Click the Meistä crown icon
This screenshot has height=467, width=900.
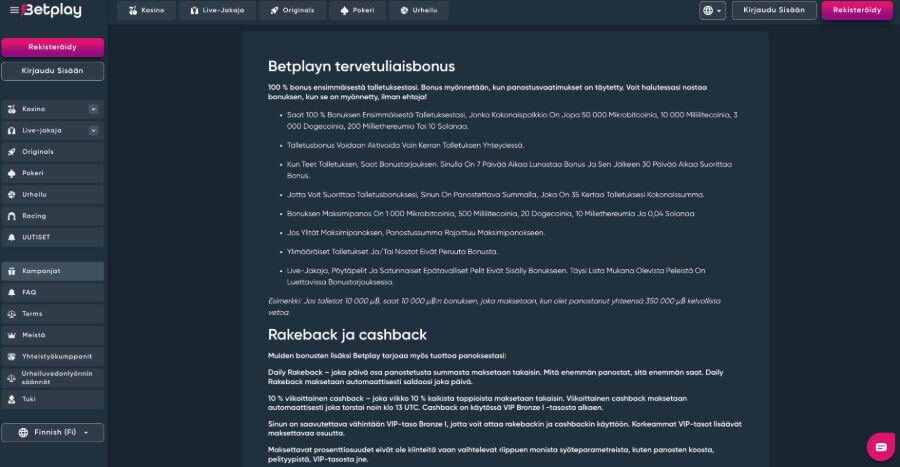click(11, 335)
